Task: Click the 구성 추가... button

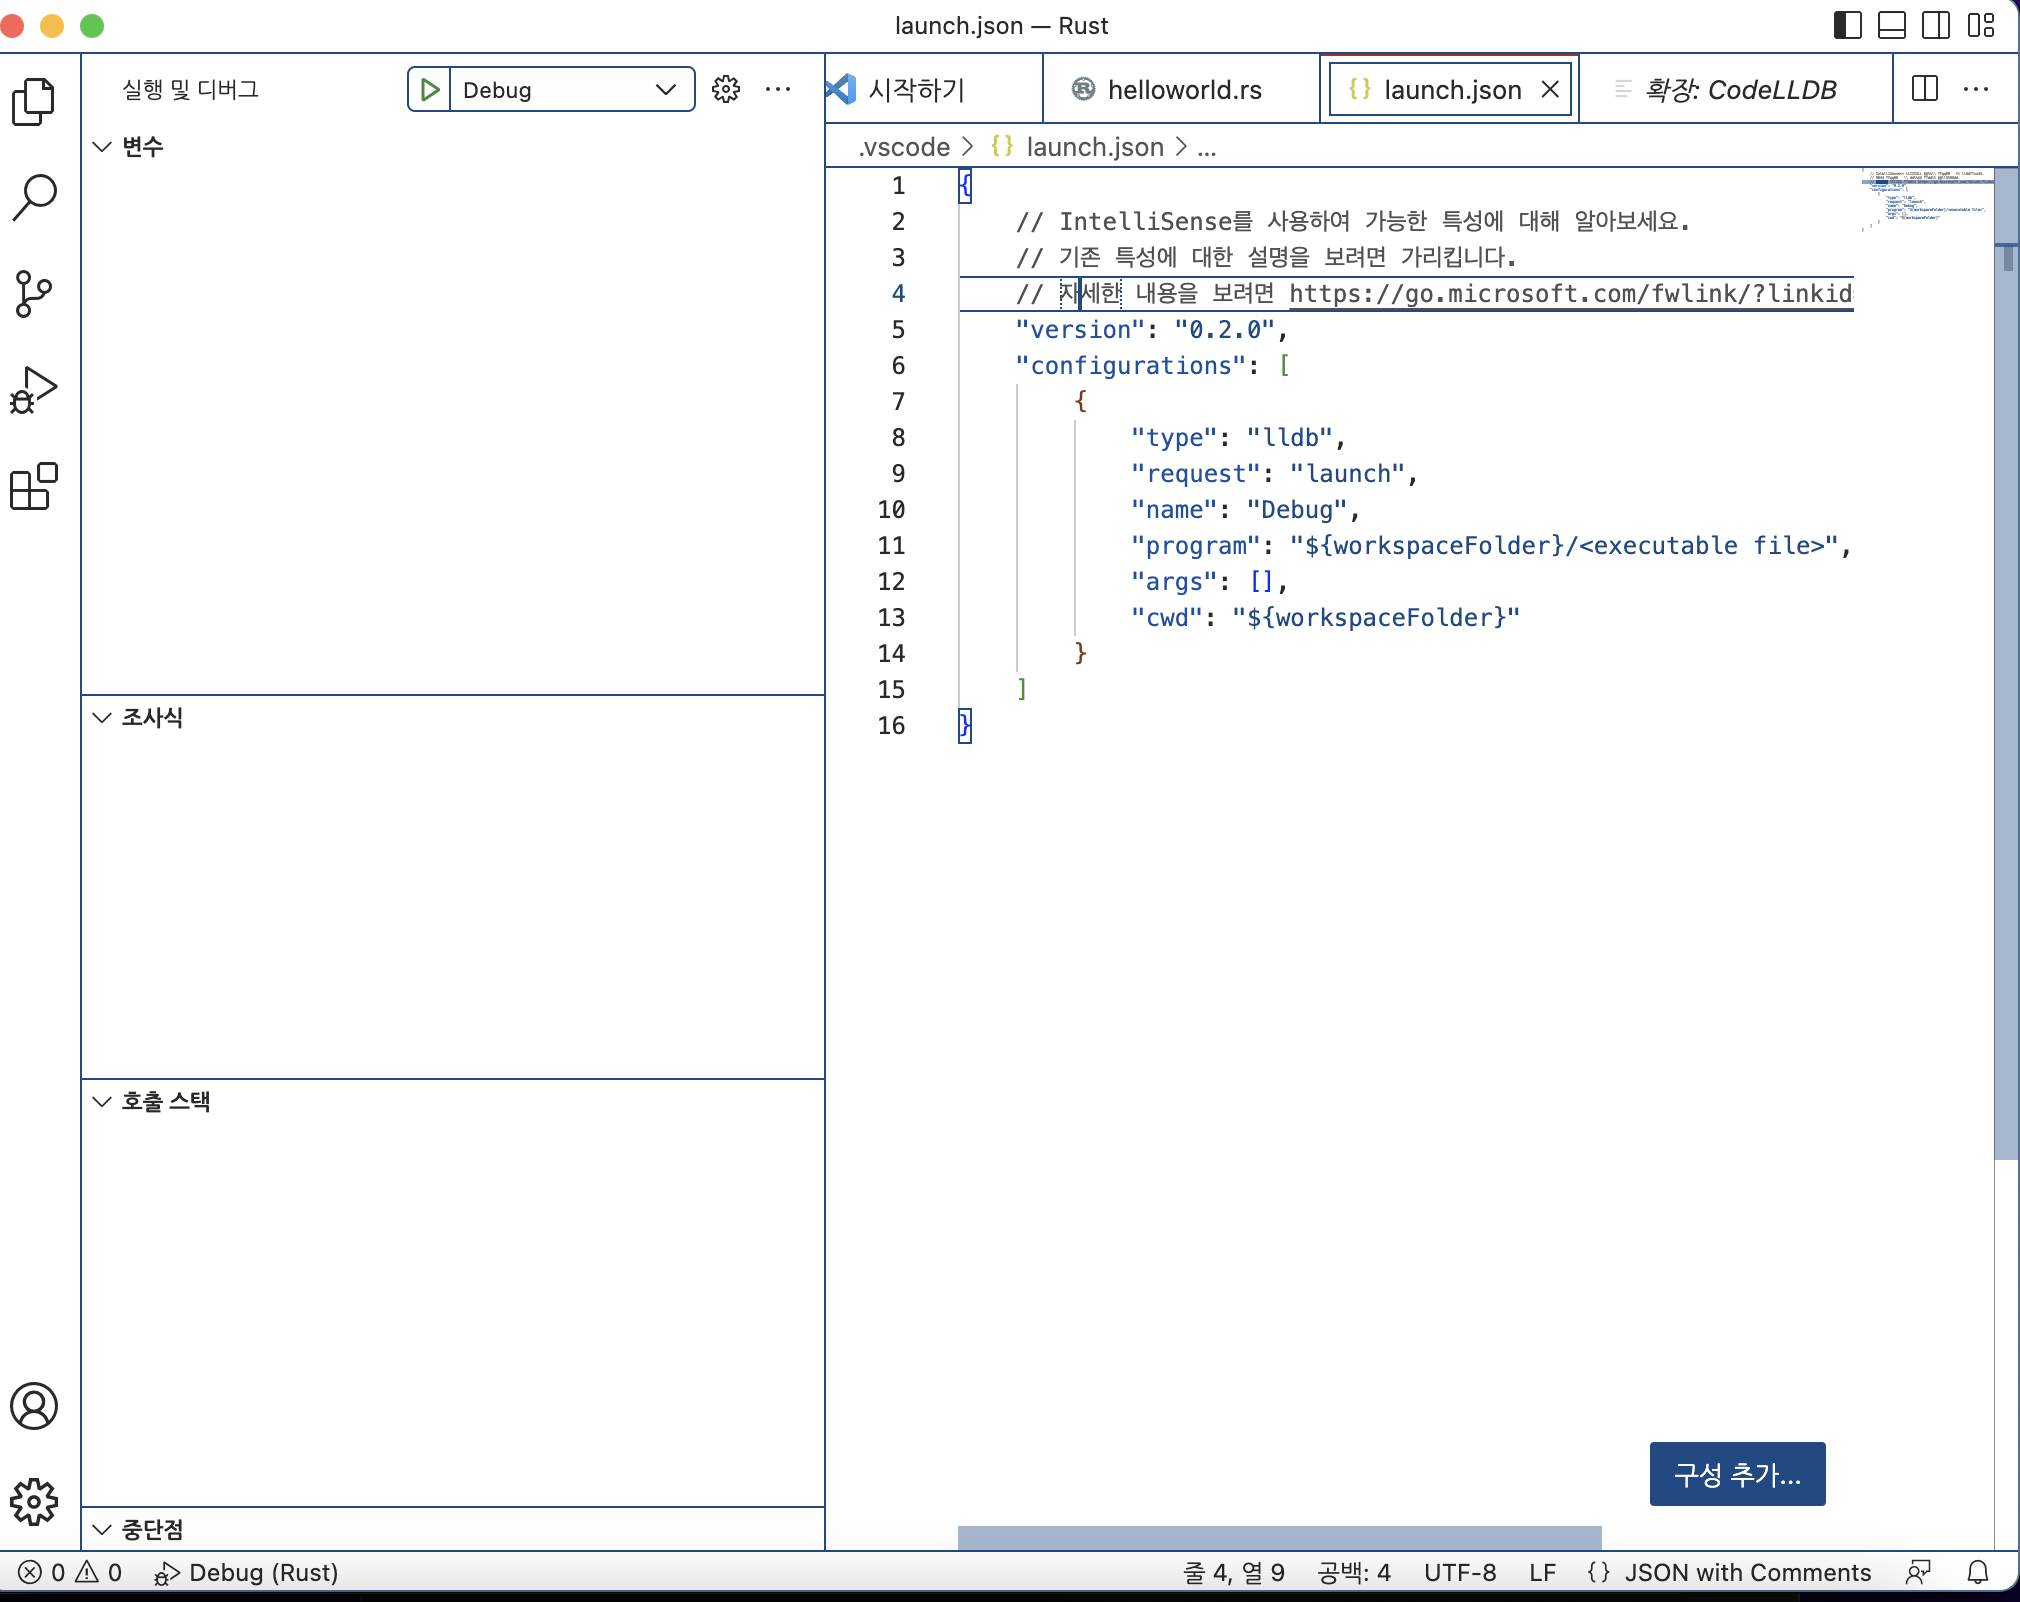Action: 1737,1474
